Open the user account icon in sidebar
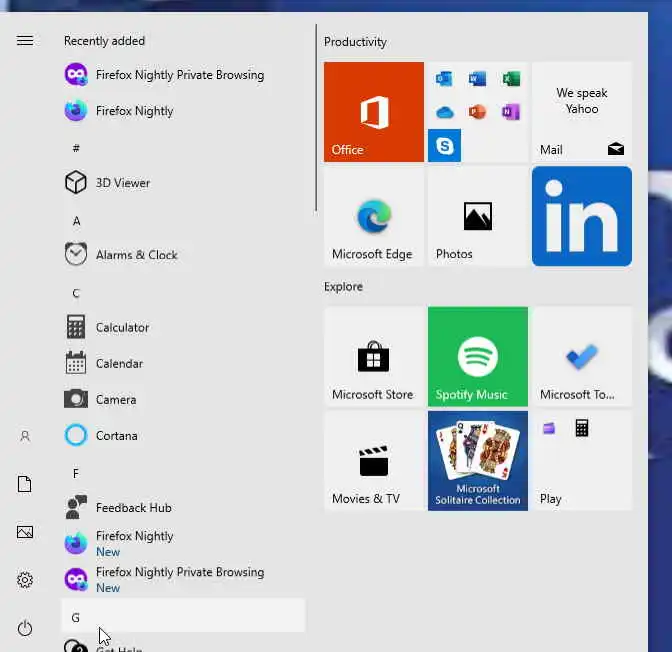Viewport: 672px width, 652px height. tap(25, 436)
